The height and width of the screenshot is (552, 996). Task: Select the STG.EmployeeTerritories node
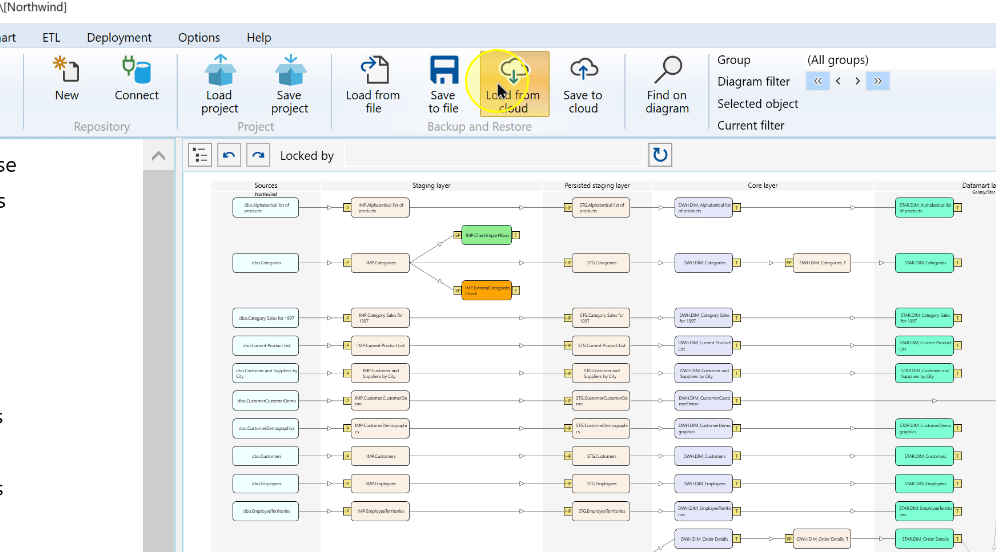[x=601, y=511]
